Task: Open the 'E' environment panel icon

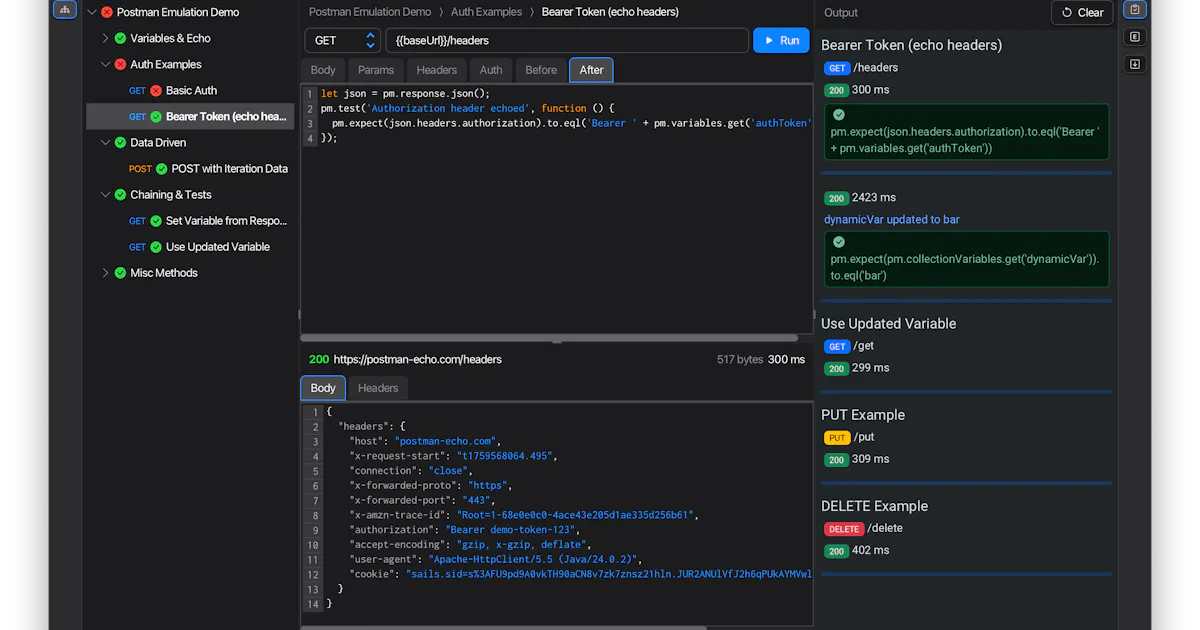Action: 1134,37
